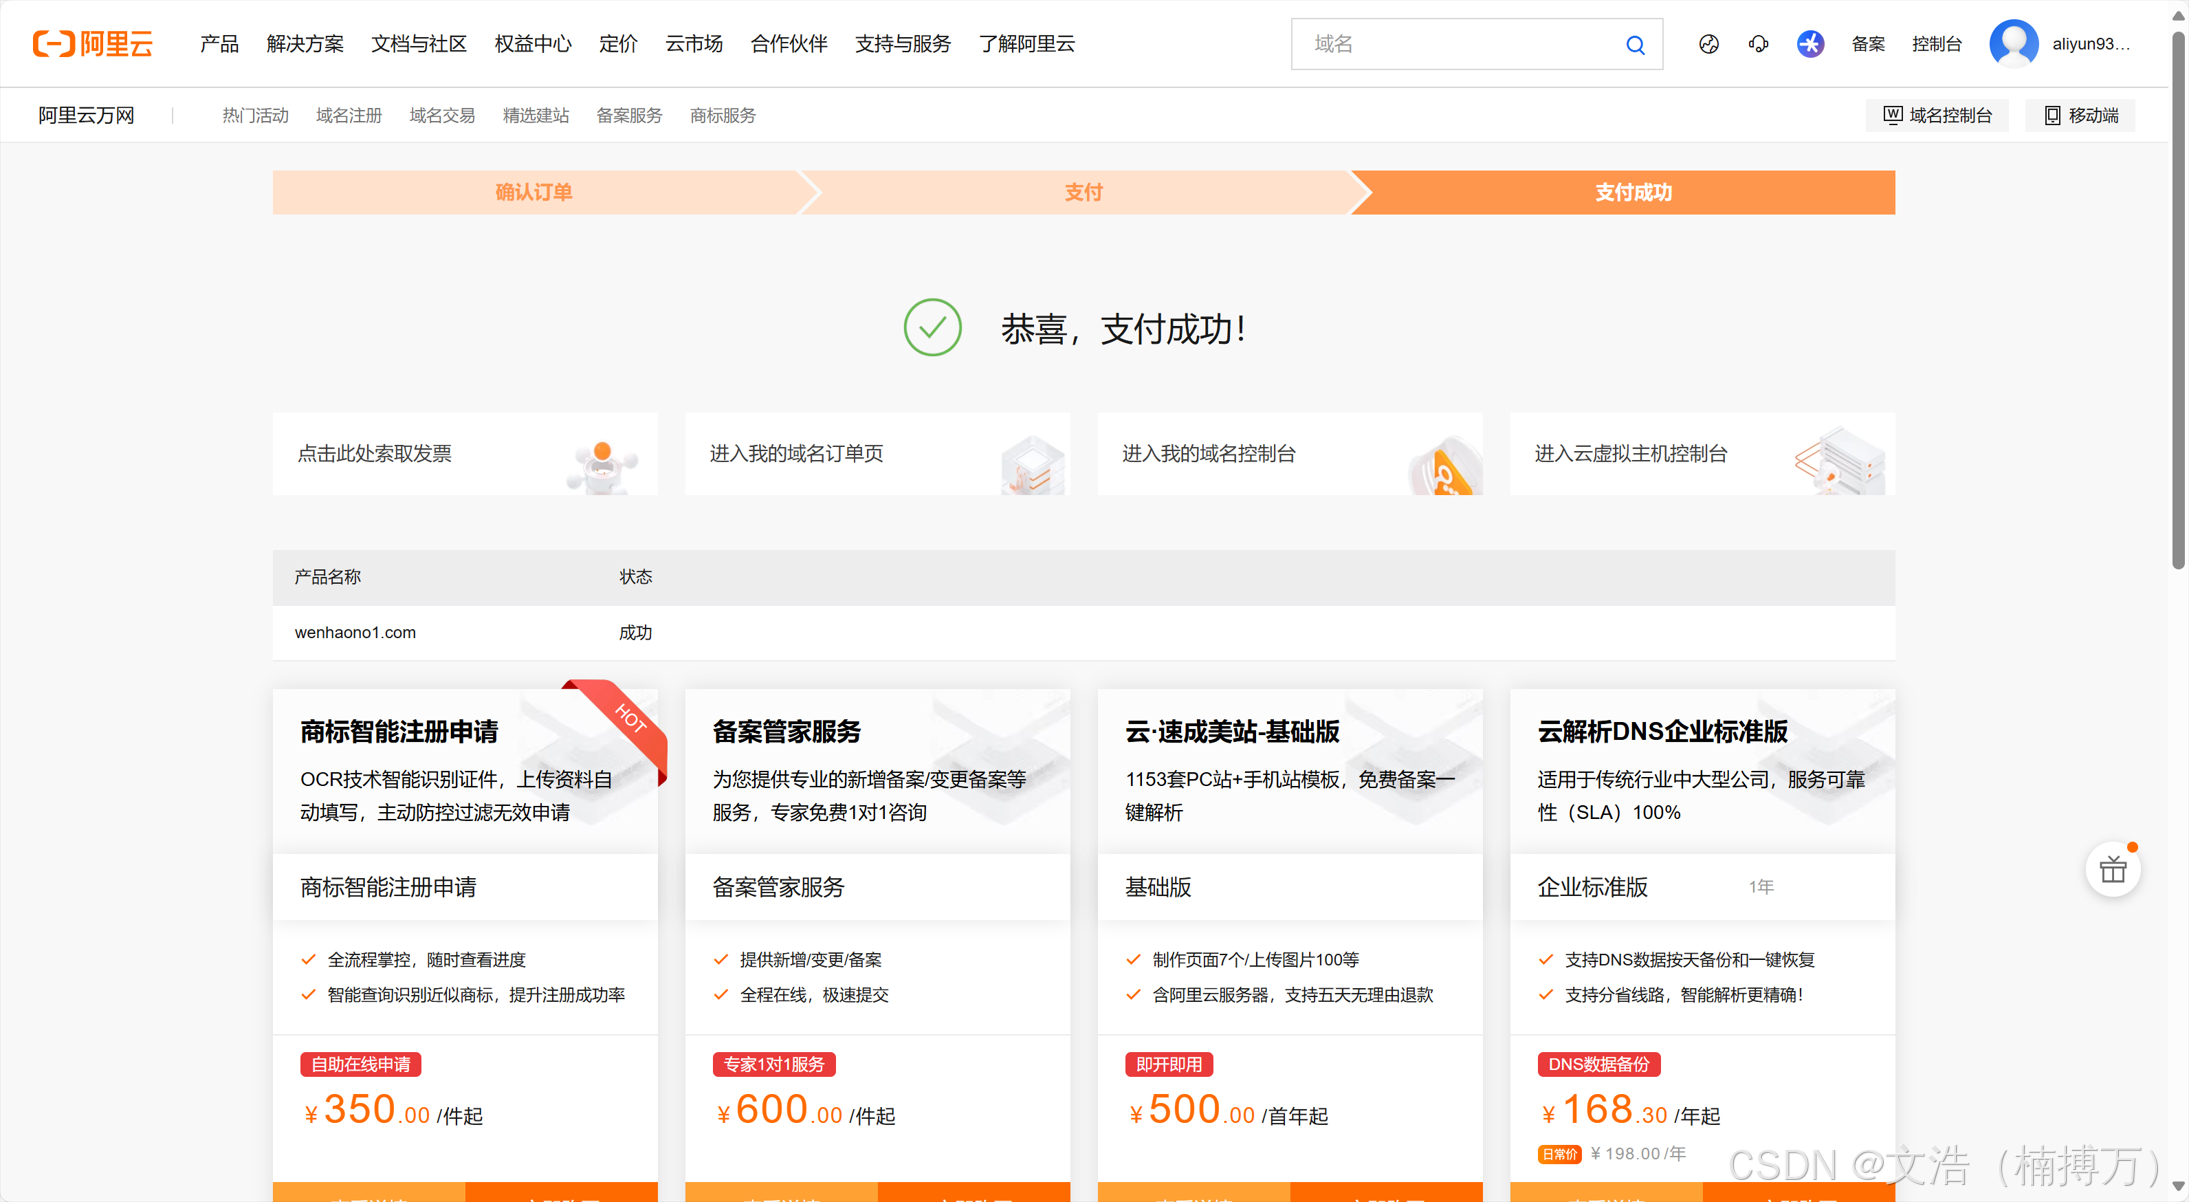This screenshot has height=1202, width=2189.
Task: Open the 产品 top menu
Action: 219,44
